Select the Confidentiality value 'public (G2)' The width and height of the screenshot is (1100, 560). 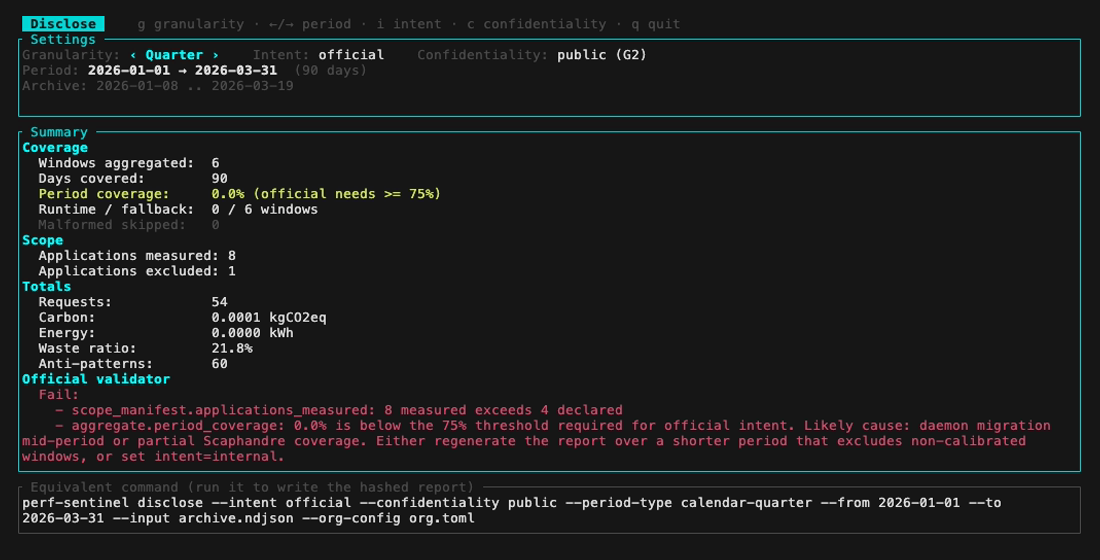[x=602, y=55]
